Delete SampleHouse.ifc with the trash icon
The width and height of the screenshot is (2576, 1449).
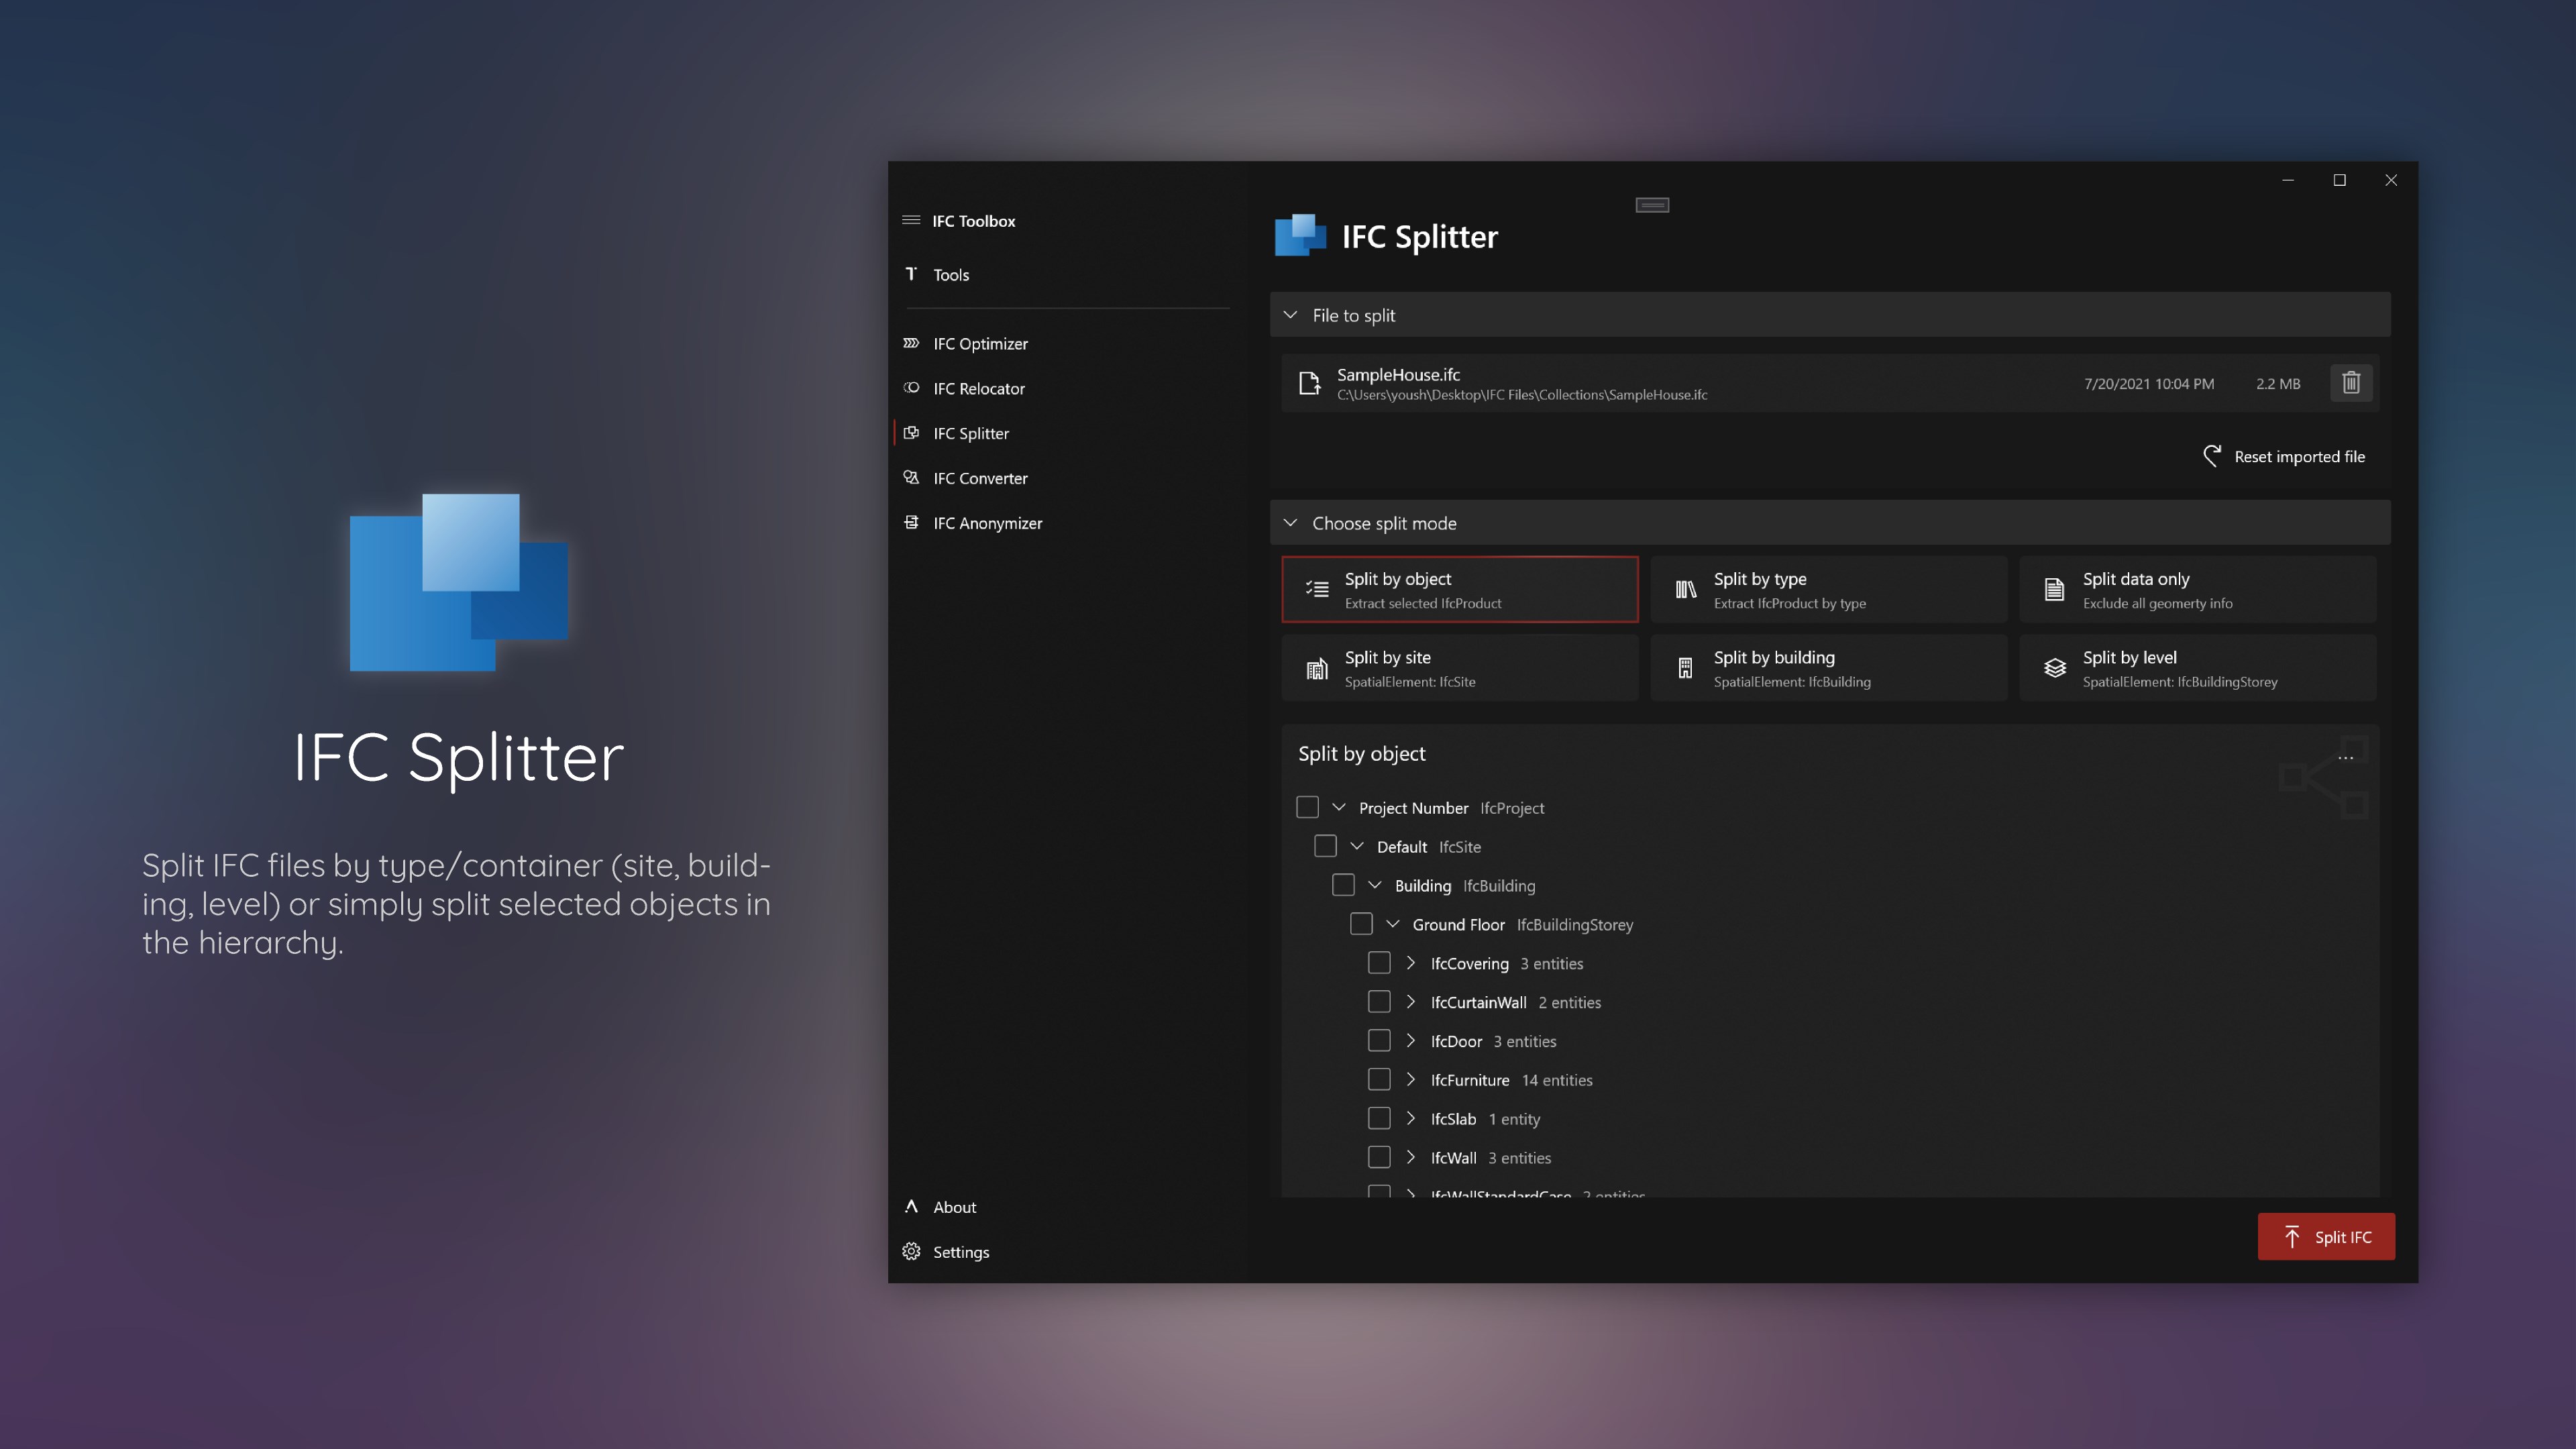[2350, 383]
